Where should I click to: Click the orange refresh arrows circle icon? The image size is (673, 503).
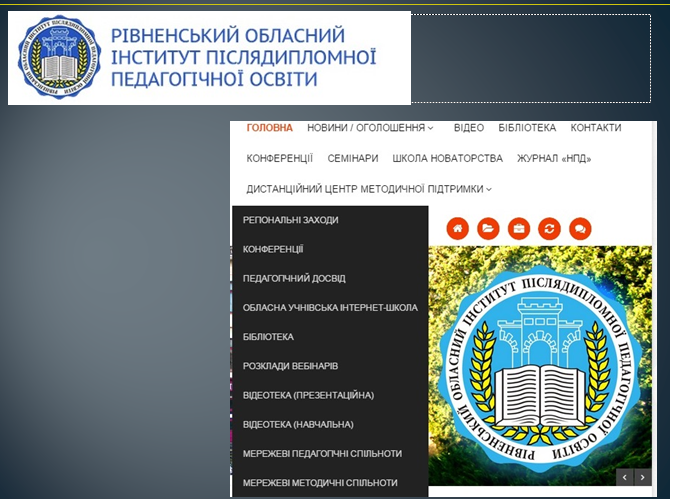tap(549, 228)
